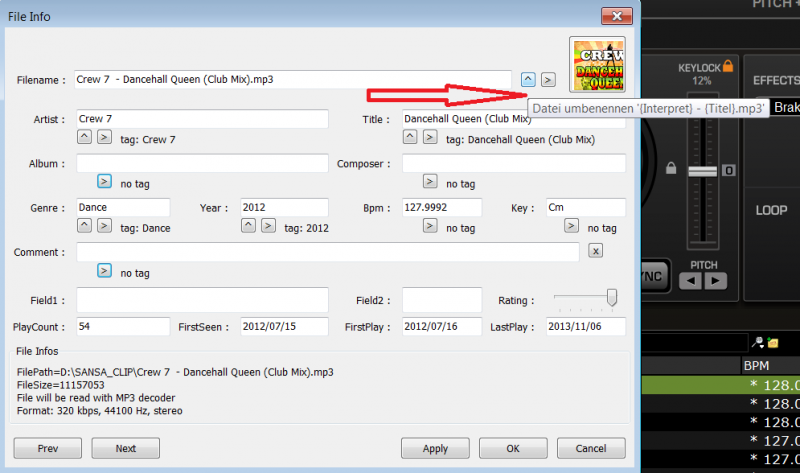Click the right-arrow button next to 'tag: Crew 7'
The width and height of the screenshot is (800, 473).
(104, 137)
